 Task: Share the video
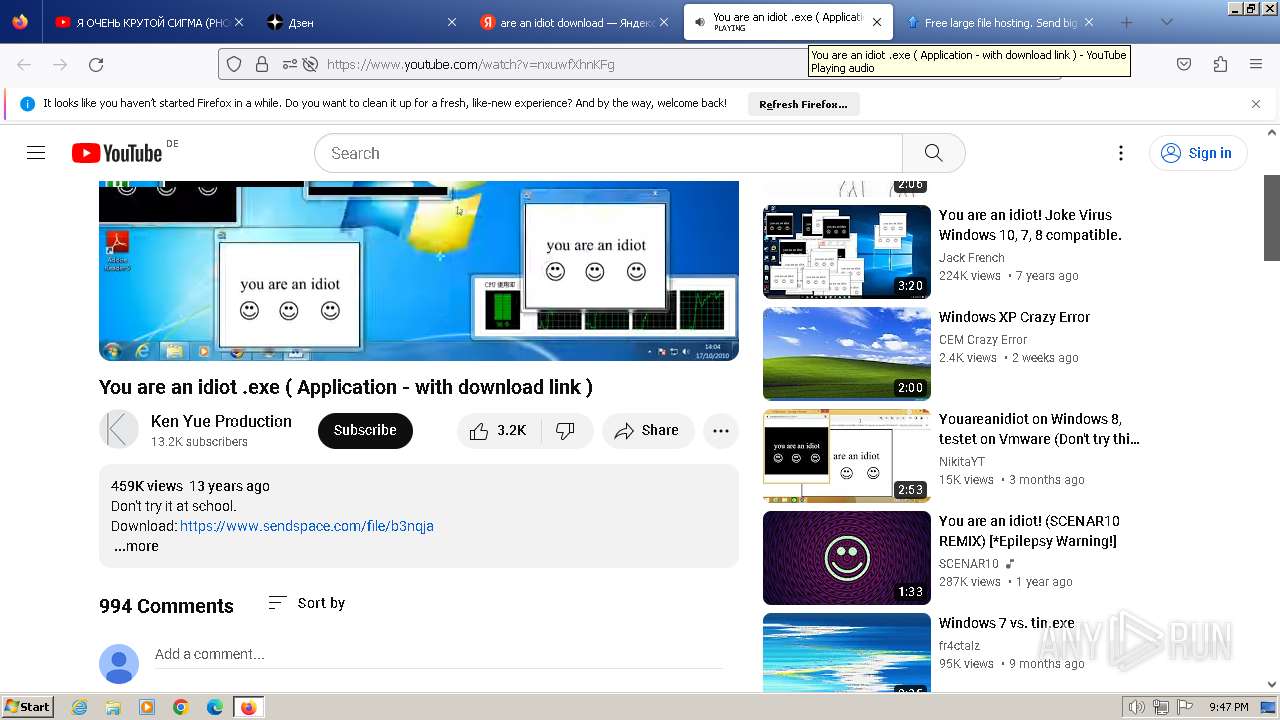[x=647, y=430]
